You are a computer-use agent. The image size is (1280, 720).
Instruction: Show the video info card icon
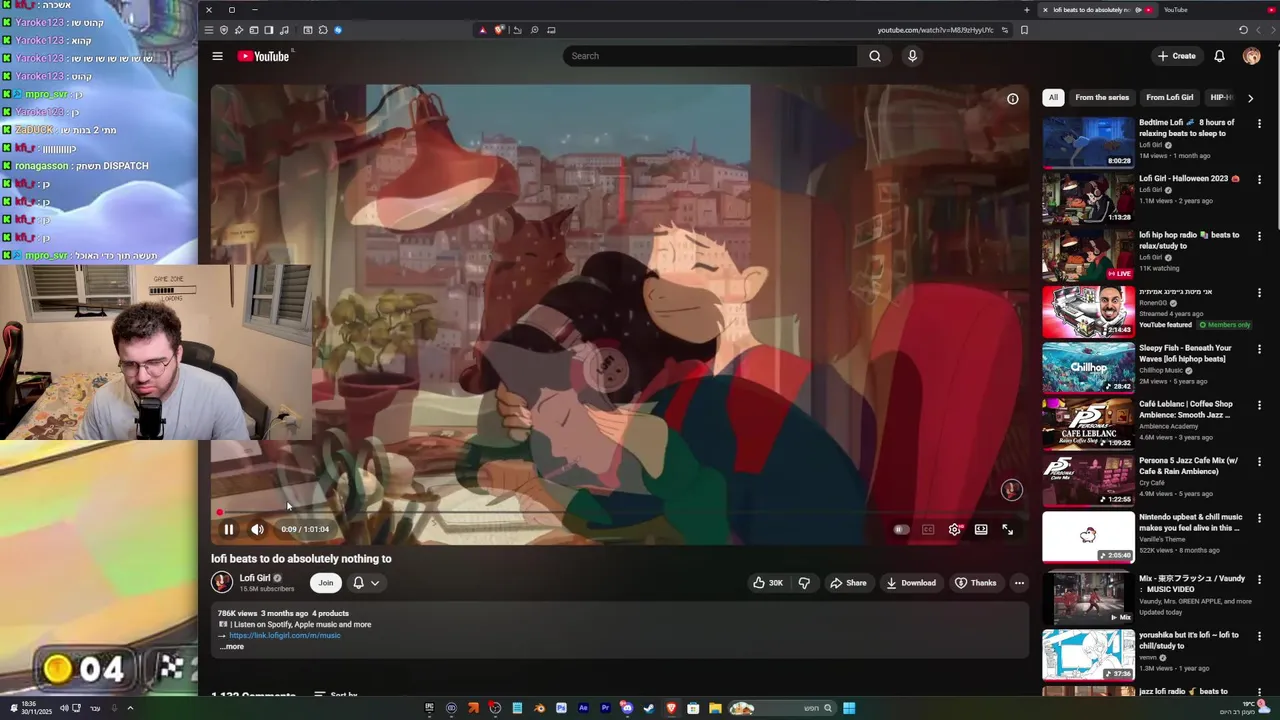[1012, 99]
